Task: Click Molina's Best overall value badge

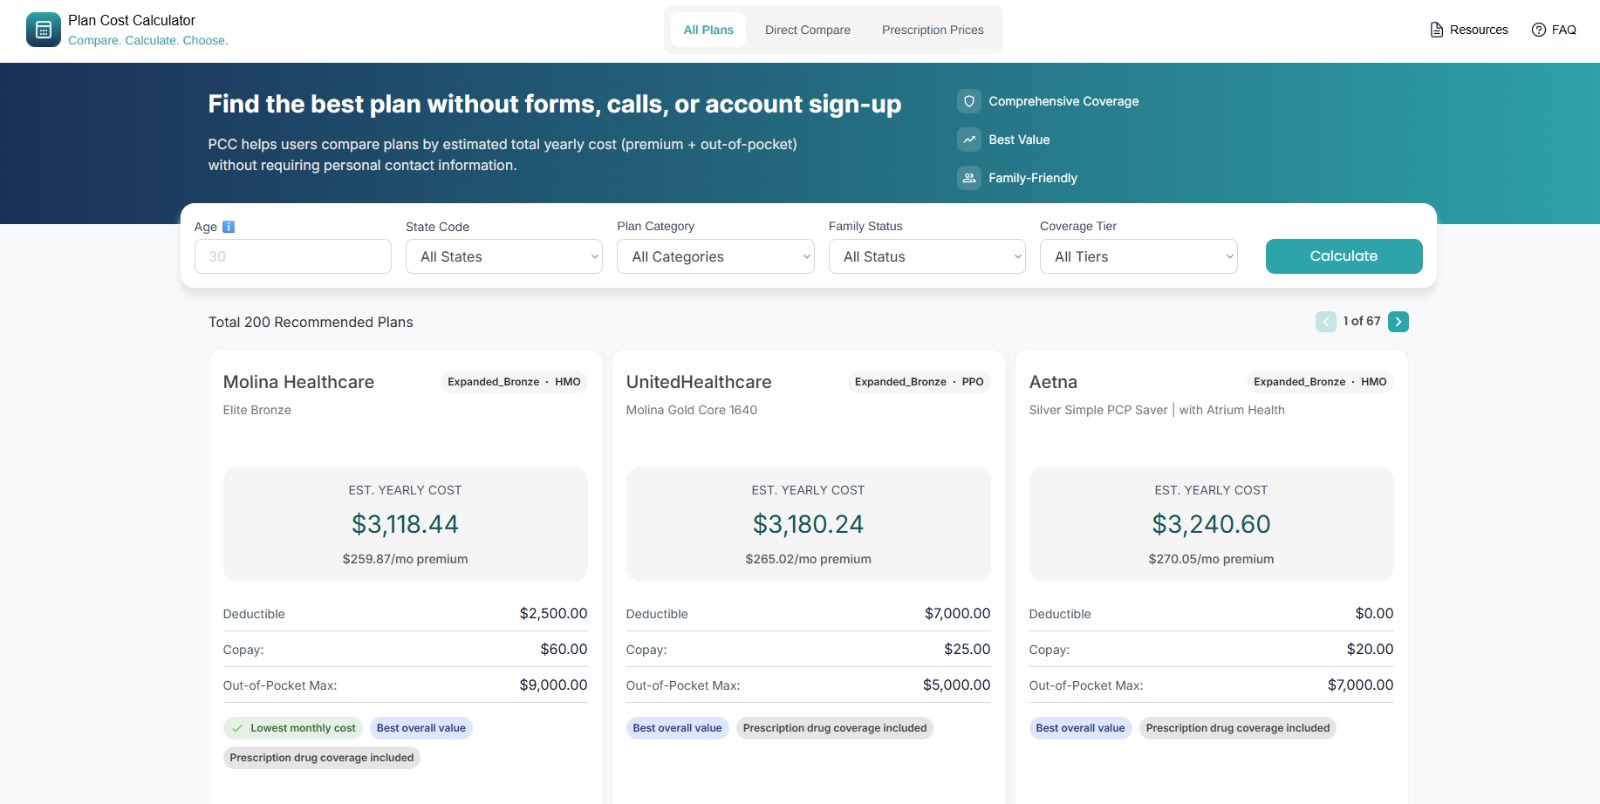Action: 421,728
